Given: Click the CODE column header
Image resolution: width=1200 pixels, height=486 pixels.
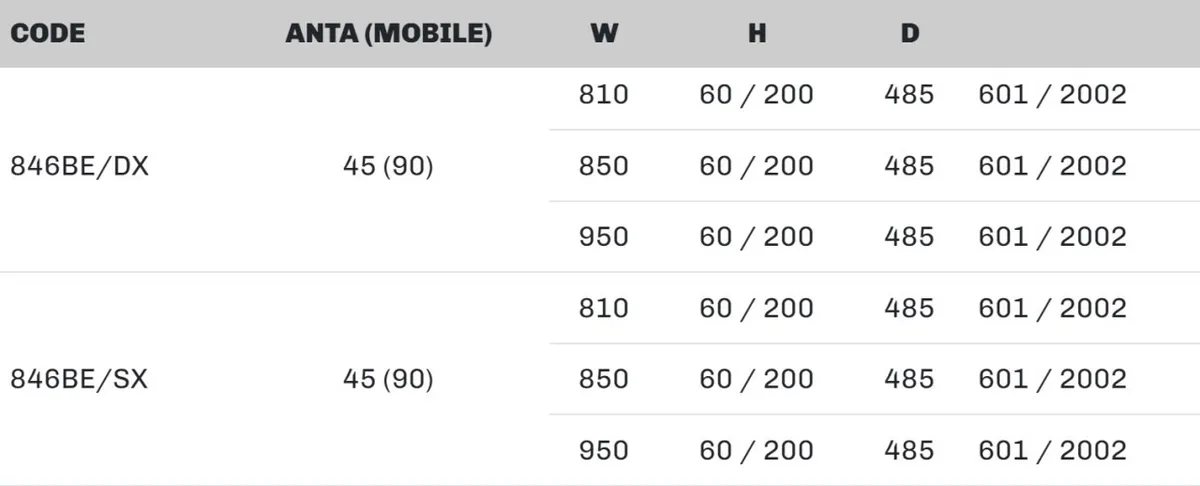Looking at the screenshot, I should 48,34.
